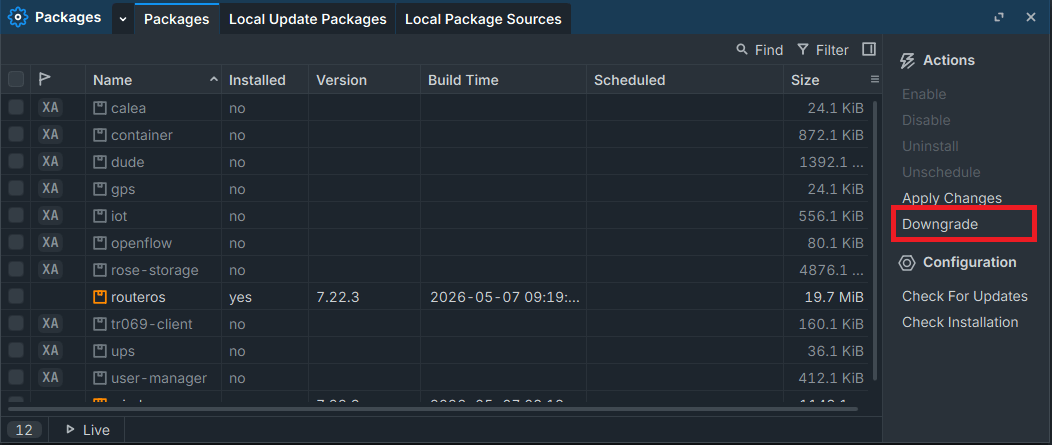Click the package icon next to gps
This screenshot has width=1052, height=445.
tap(100, 189)
